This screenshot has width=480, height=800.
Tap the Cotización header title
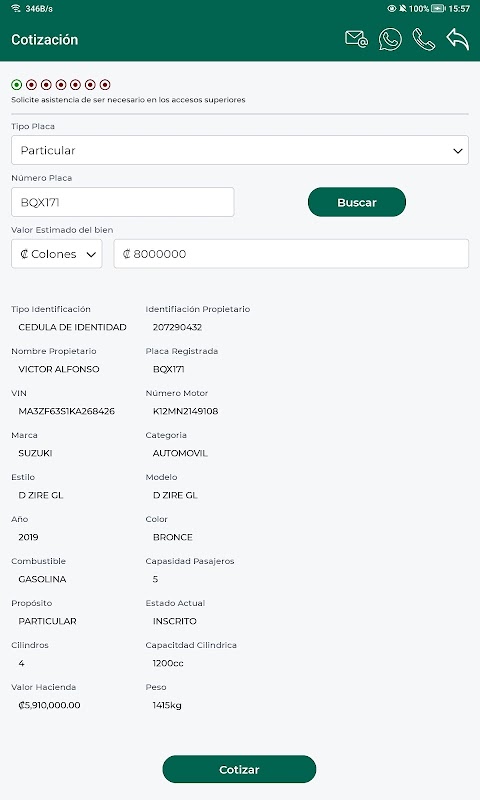(45, 39)
